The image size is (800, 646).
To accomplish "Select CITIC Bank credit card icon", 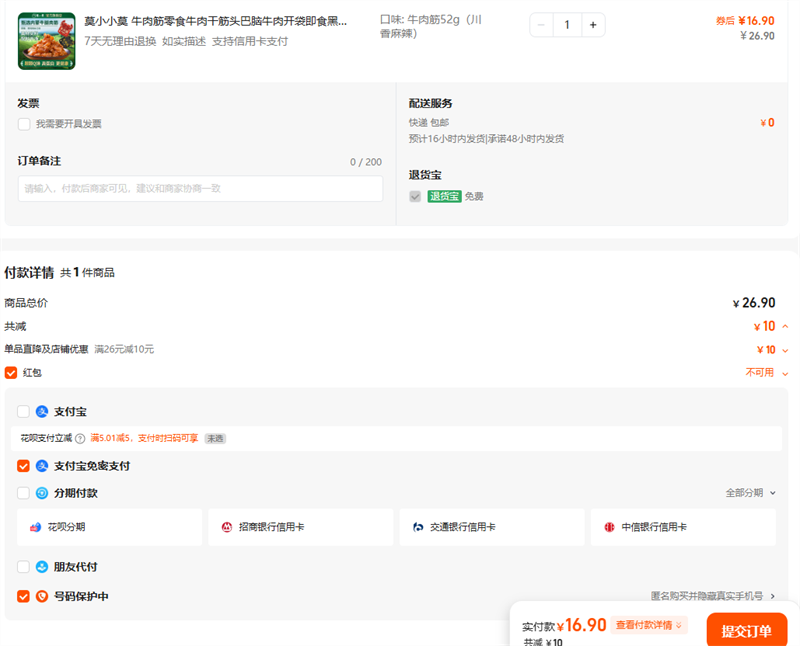I will point(609,527).
